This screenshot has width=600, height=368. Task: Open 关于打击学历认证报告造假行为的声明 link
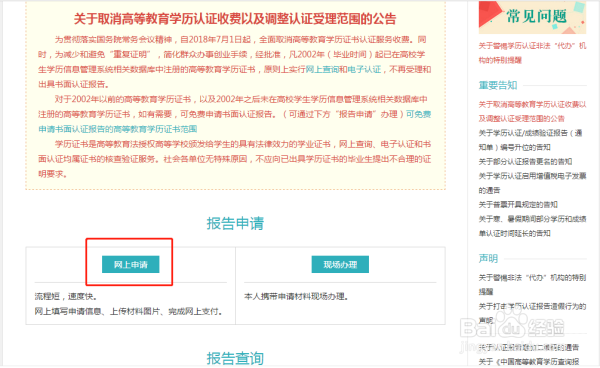point(532,313)
